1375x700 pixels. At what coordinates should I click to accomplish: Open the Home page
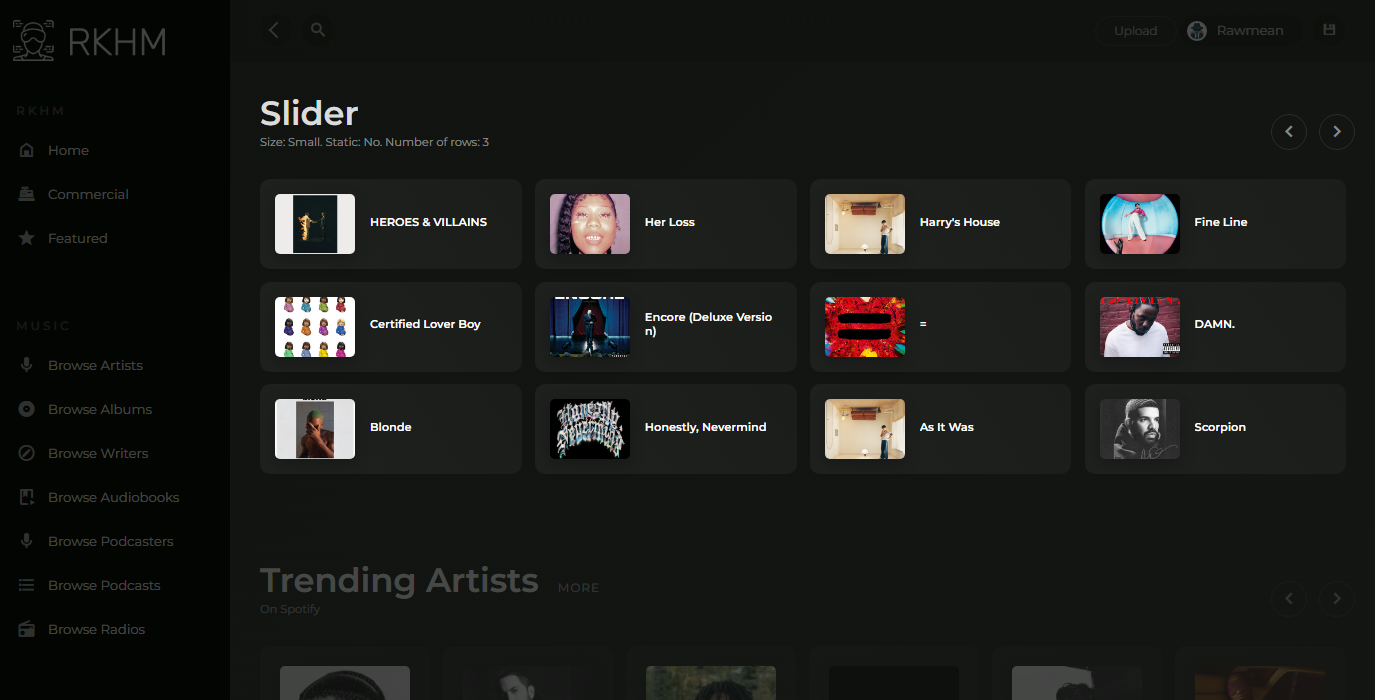68,150
